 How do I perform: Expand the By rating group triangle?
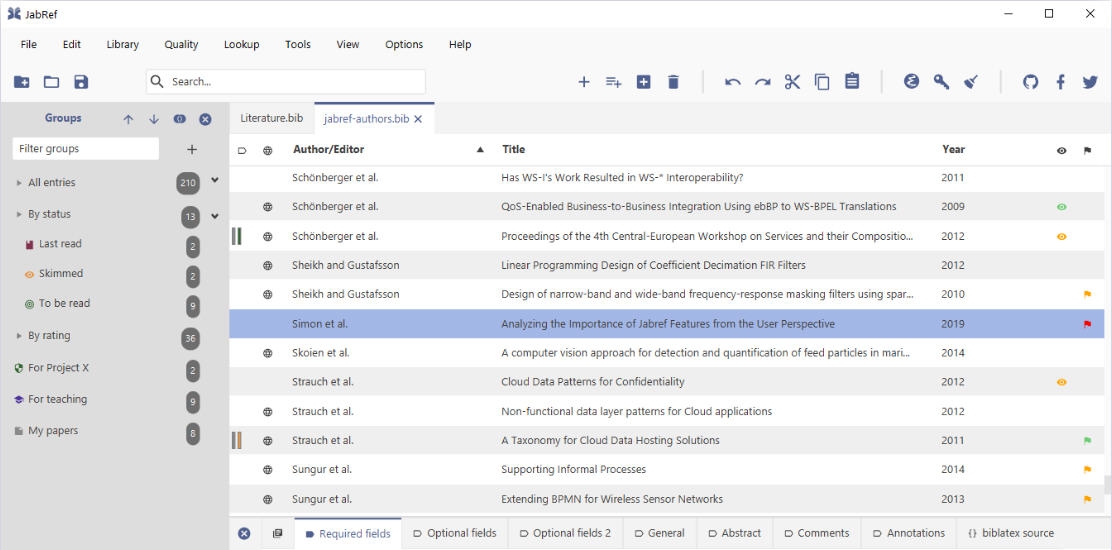click(x=19, y=336)
